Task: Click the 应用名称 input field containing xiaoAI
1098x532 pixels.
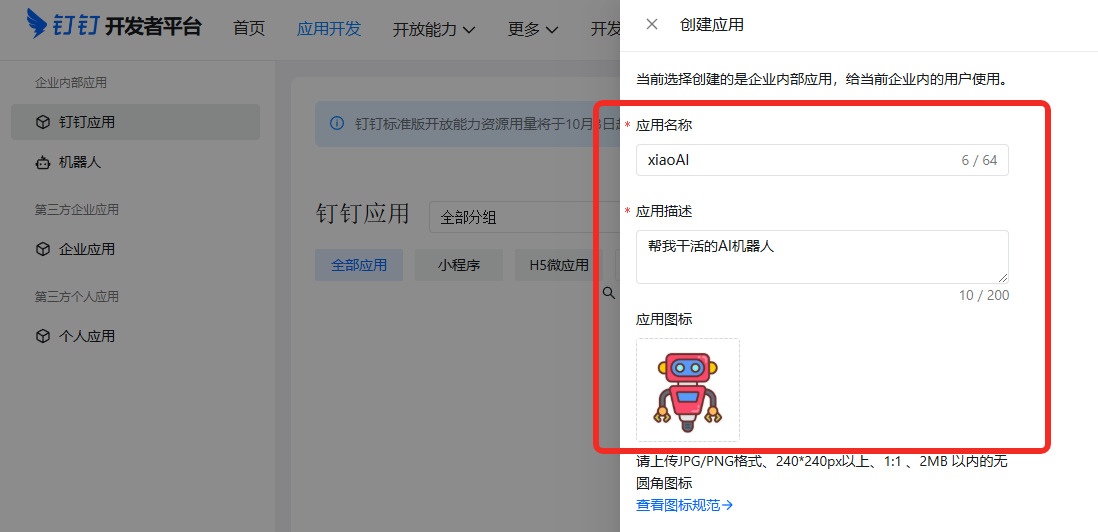Action: (x=800, y=160)
